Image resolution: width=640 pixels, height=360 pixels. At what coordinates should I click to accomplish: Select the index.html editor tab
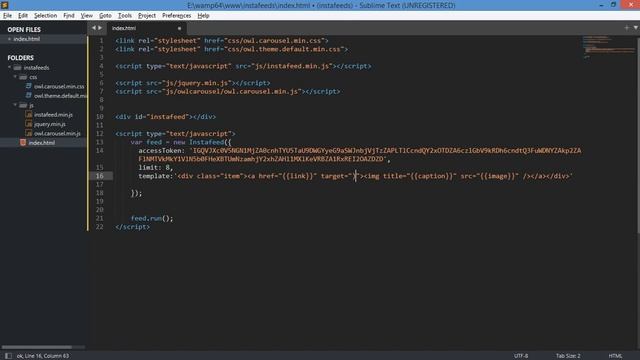pyautogui.click(x=147, y=28)
